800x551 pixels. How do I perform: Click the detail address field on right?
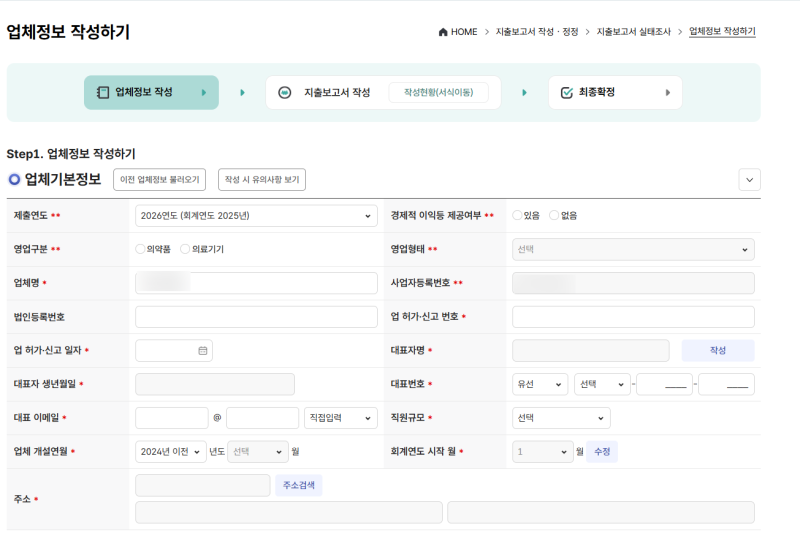pyautogui.click(x=601, y=512)
